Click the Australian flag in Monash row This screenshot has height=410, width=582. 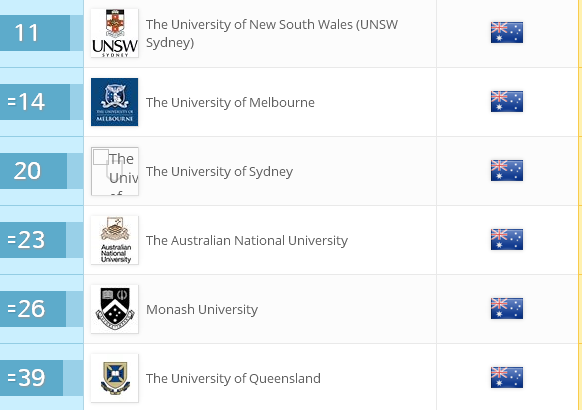(x=507, y=309)
